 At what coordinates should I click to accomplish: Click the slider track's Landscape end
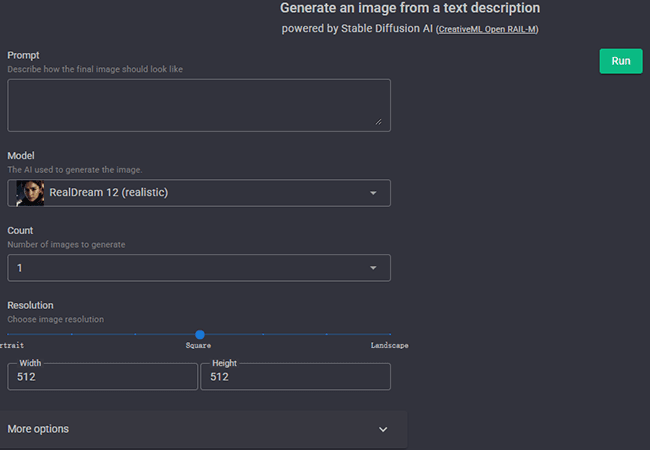coord(389,335)
